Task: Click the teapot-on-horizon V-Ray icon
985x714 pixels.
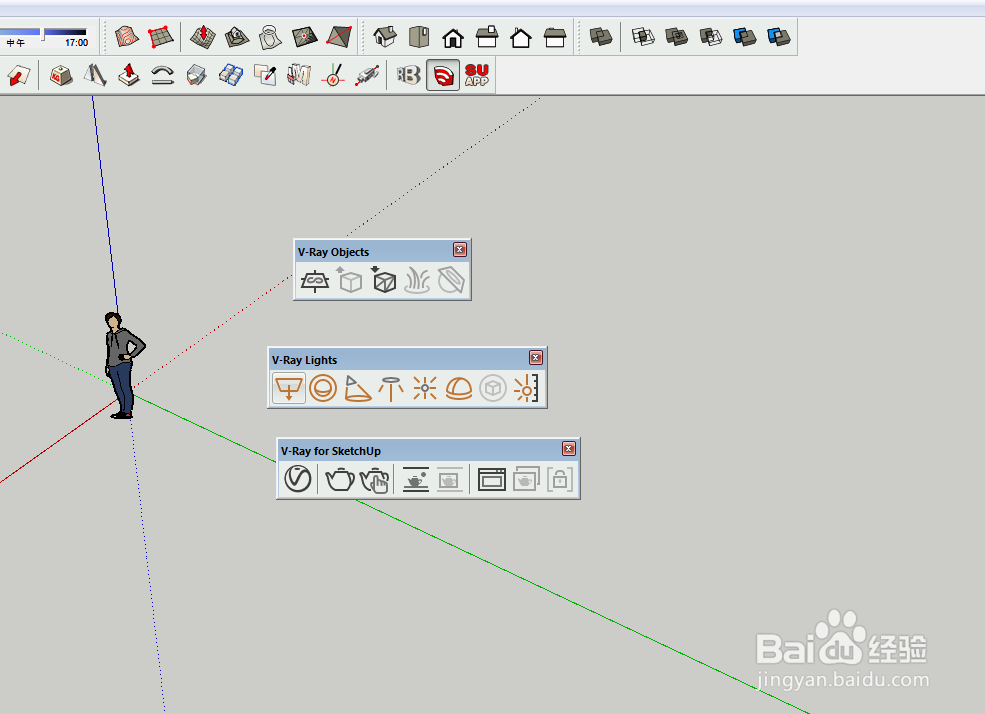Action: point(415,480)
